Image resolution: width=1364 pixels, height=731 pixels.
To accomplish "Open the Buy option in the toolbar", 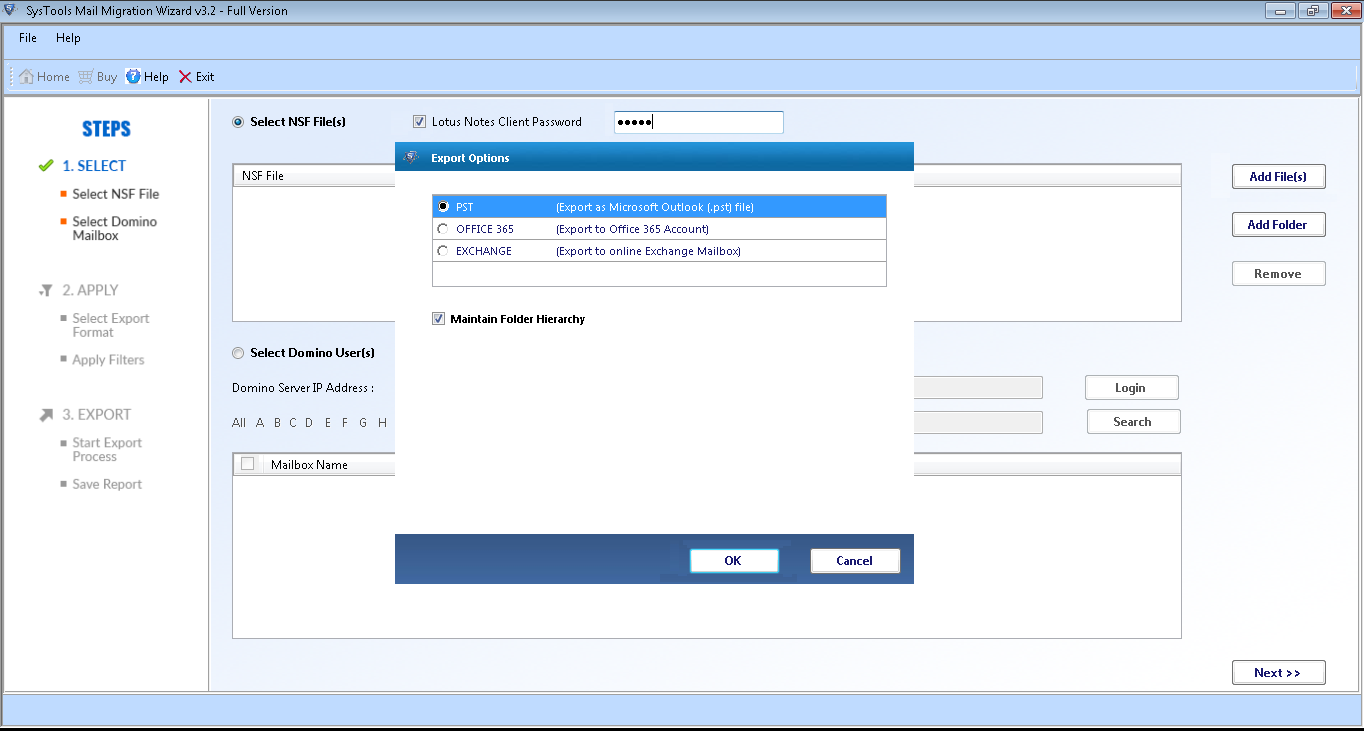I will click(x=97, y=76).
